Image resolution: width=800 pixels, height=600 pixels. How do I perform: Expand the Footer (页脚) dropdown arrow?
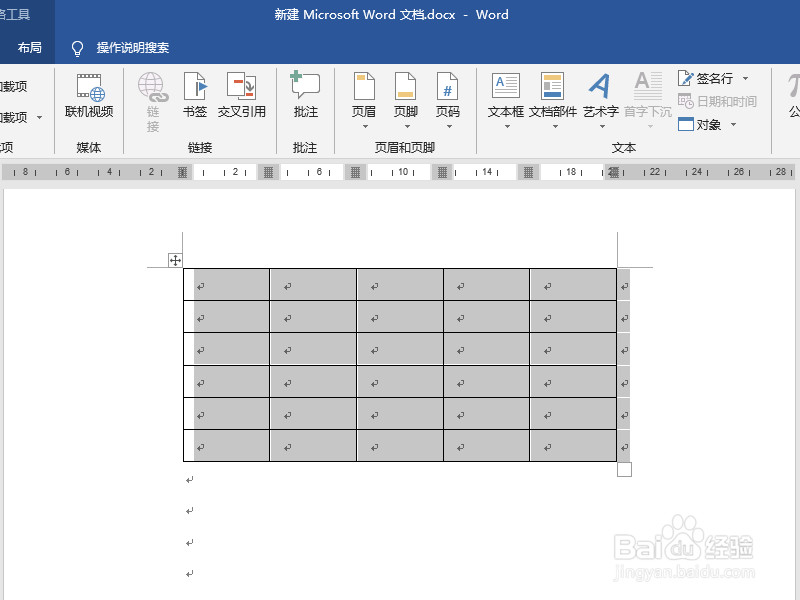point(407,127)
